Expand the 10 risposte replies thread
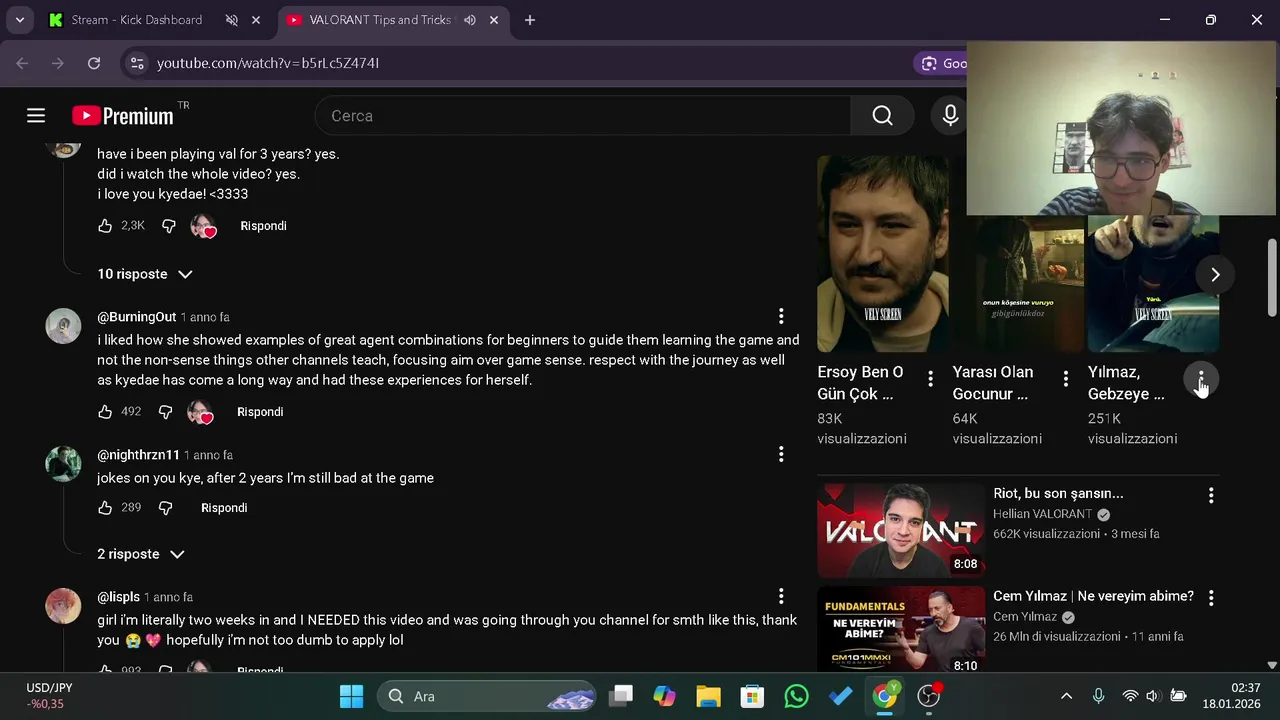Viewport: 1280px width, 720px height. pos(145,274)
